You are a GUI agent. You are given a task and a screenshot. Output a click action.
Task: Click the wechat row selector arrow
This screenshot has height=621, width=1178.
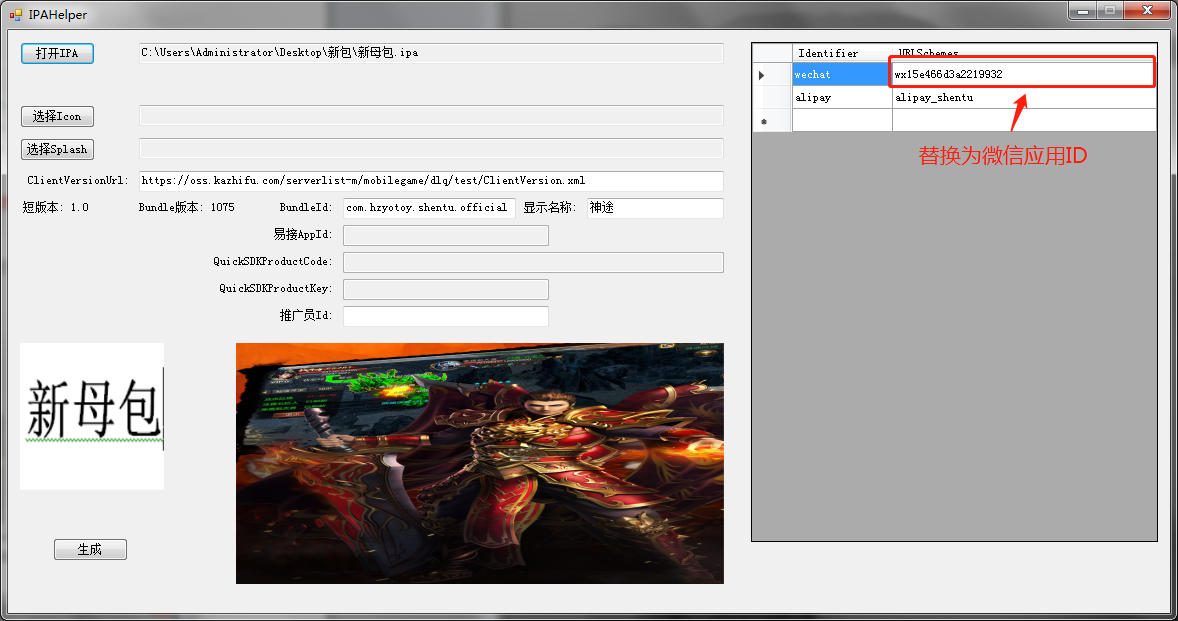click(x=772, y=74)
